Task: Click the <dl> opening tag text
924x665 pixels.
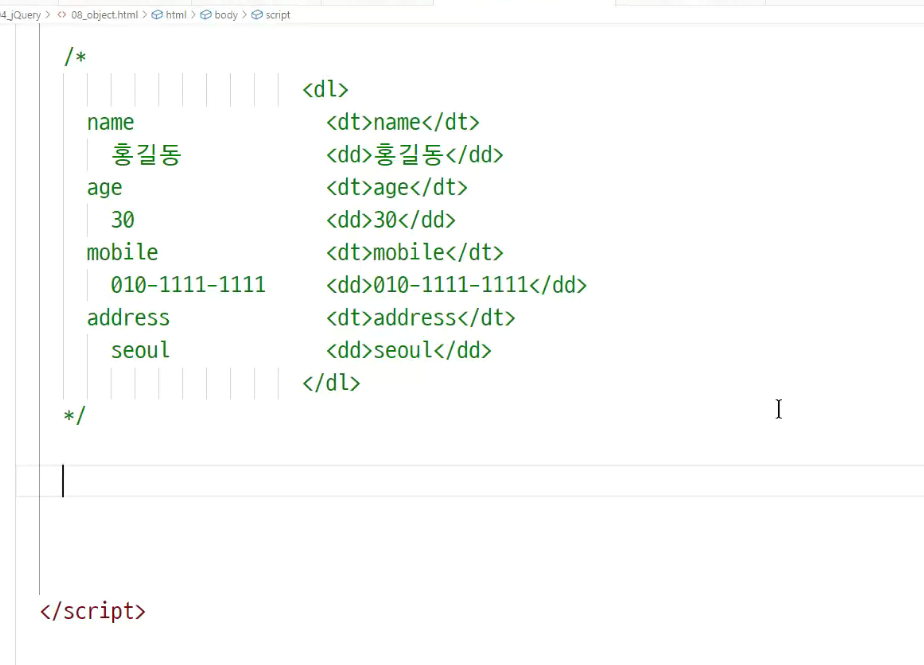Action: click(x=325, y=90)
